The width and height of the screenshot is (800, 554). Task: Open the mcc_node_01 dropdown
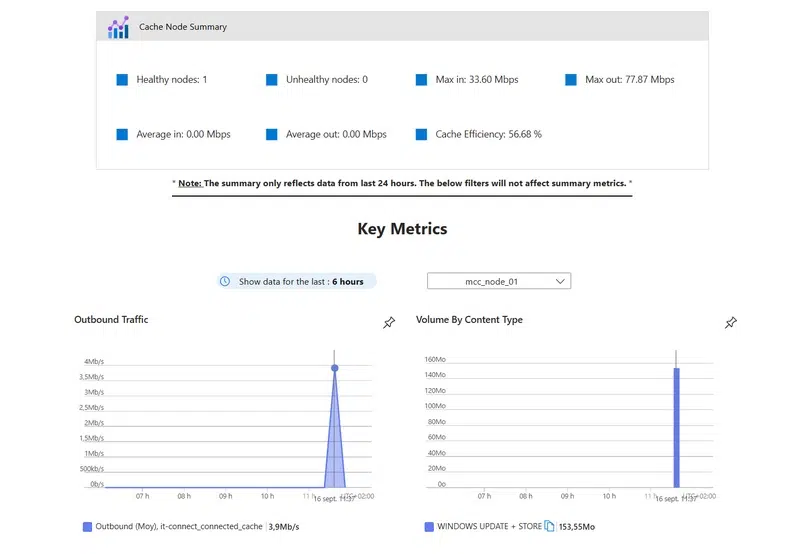pyautogui.click(x=498, y=282)
